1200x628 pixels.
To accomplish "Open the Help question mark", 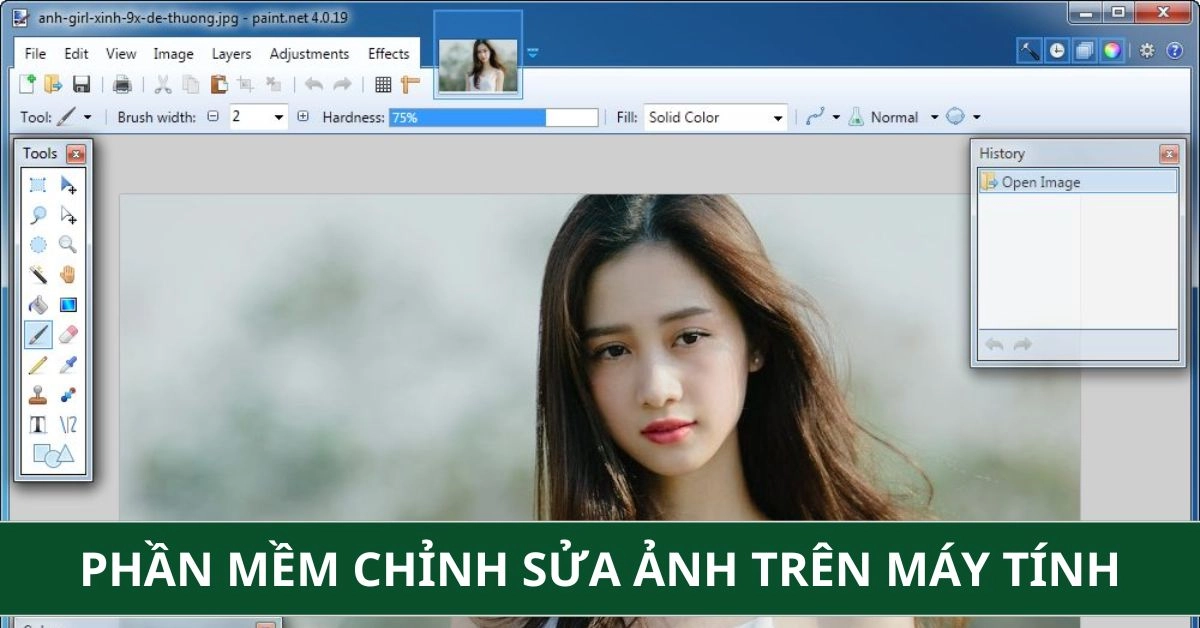I will [1174, 50].
